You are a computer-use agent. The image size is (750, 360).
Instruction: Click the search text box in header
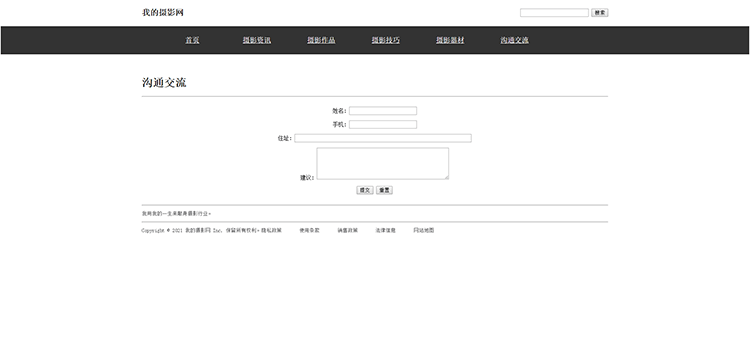(x=554, y=13)
